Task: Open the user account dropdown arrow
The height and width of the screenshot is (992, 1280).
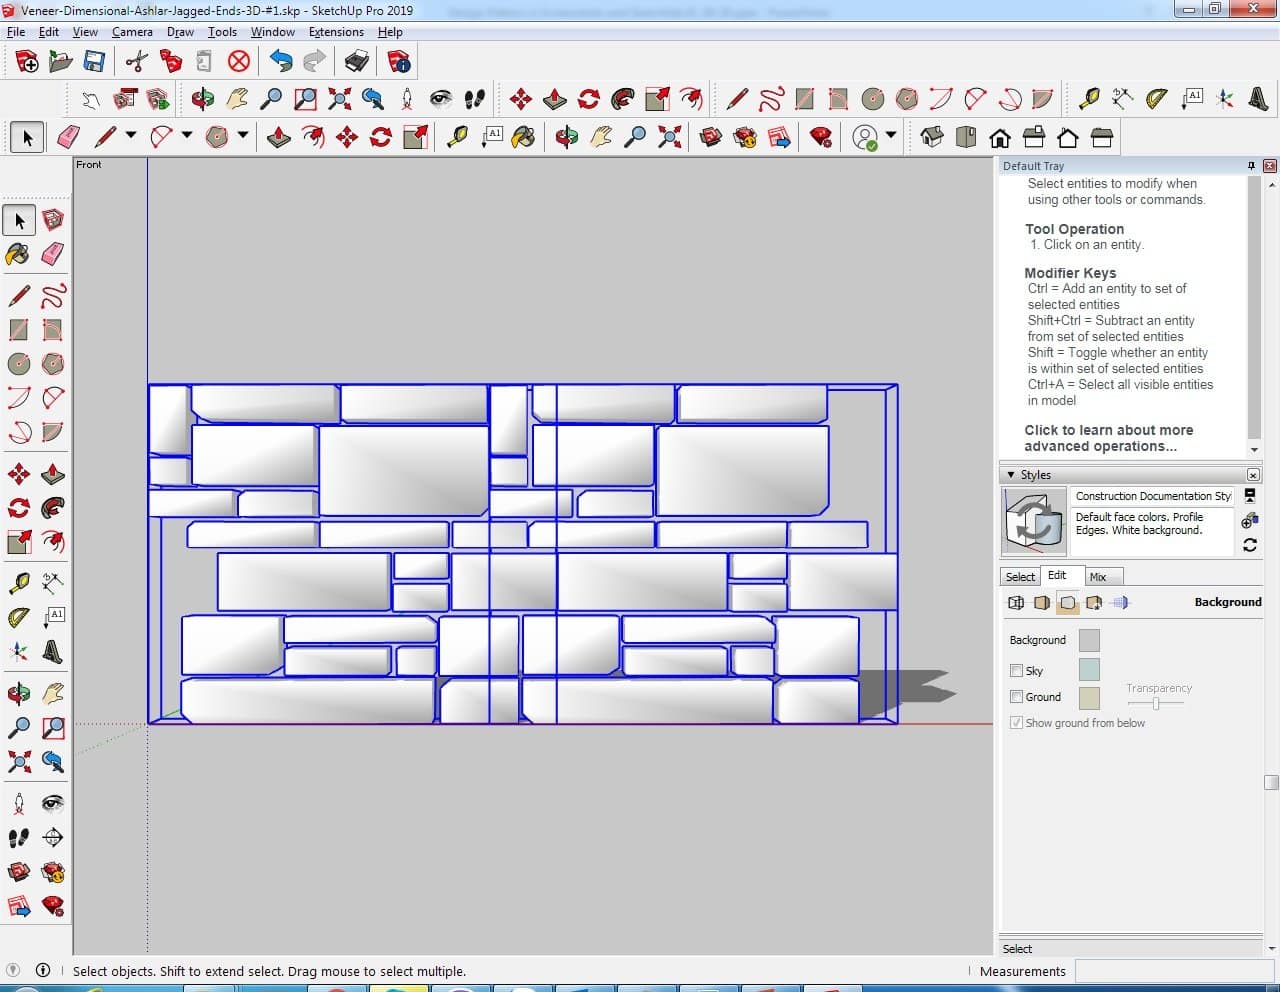Action: click(x=891, y=136)
